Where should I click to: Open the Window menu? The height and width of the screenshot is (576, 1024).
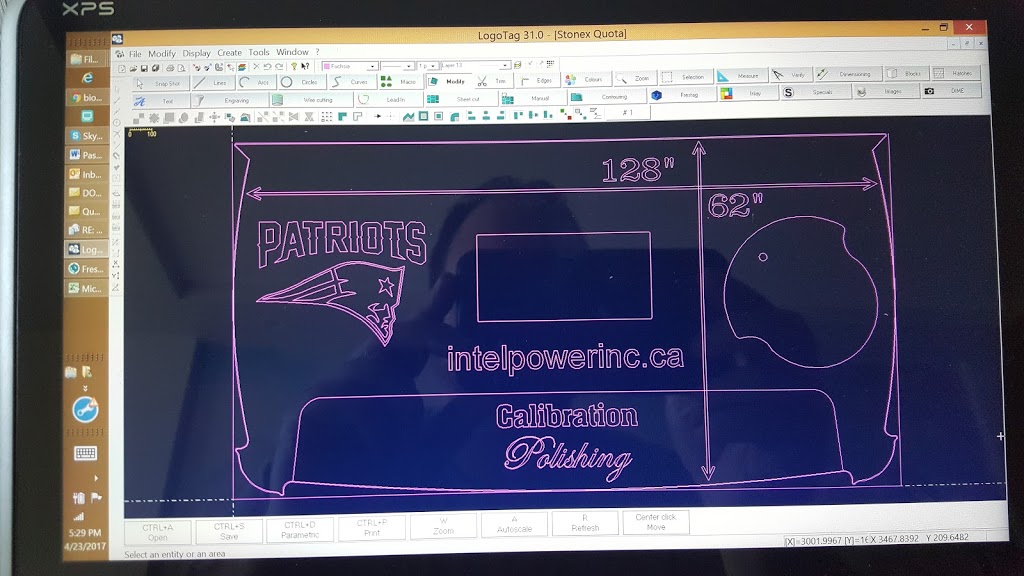tap(292, 52)
